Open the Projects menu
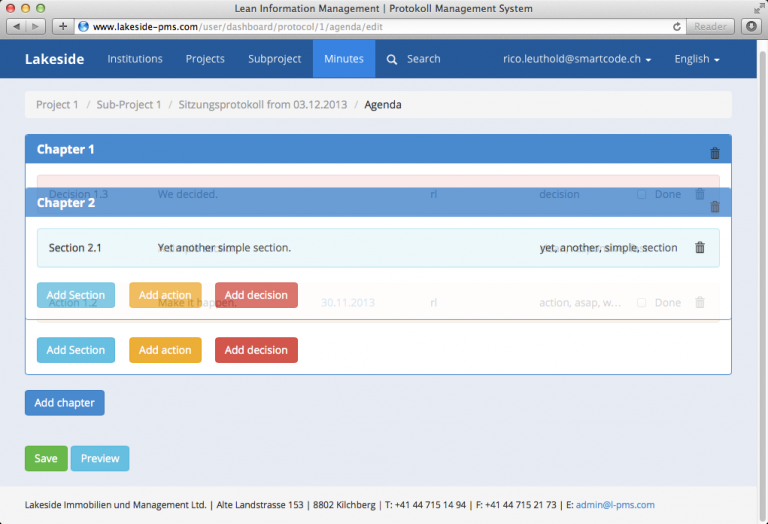Viewport: 768px width, 524px height. pyautogui.click(x=205, y=59)
